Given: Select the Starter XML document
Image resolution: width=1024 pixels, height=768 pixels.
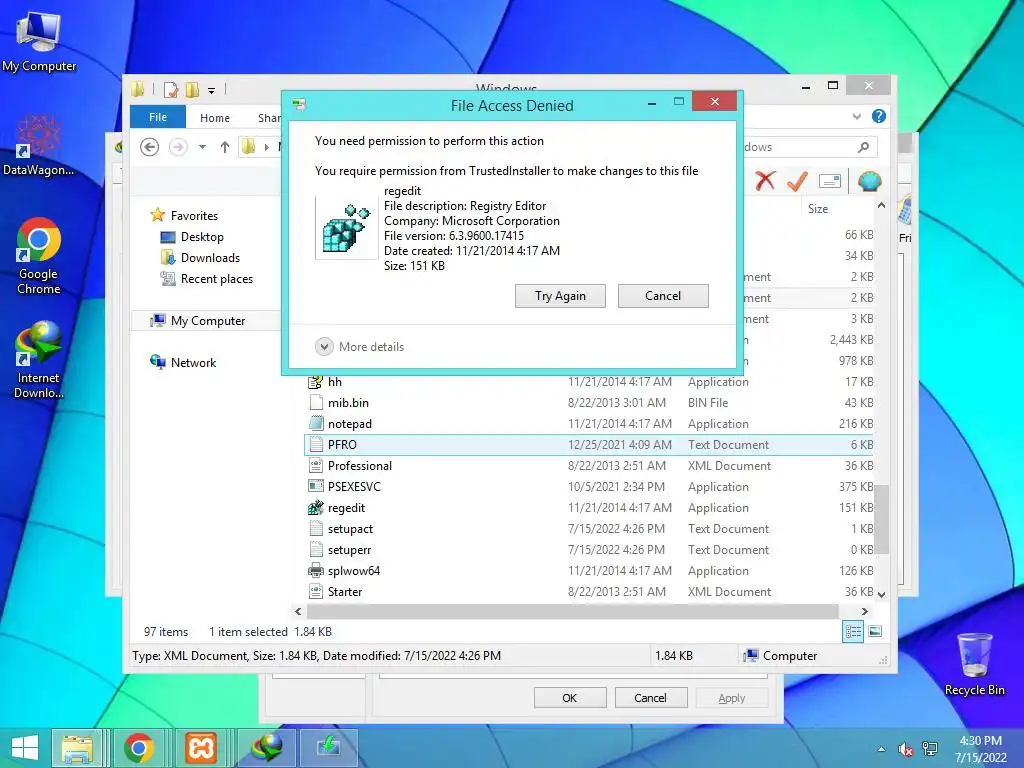Looking at the screenshot, I should click(x=590, y=591).
